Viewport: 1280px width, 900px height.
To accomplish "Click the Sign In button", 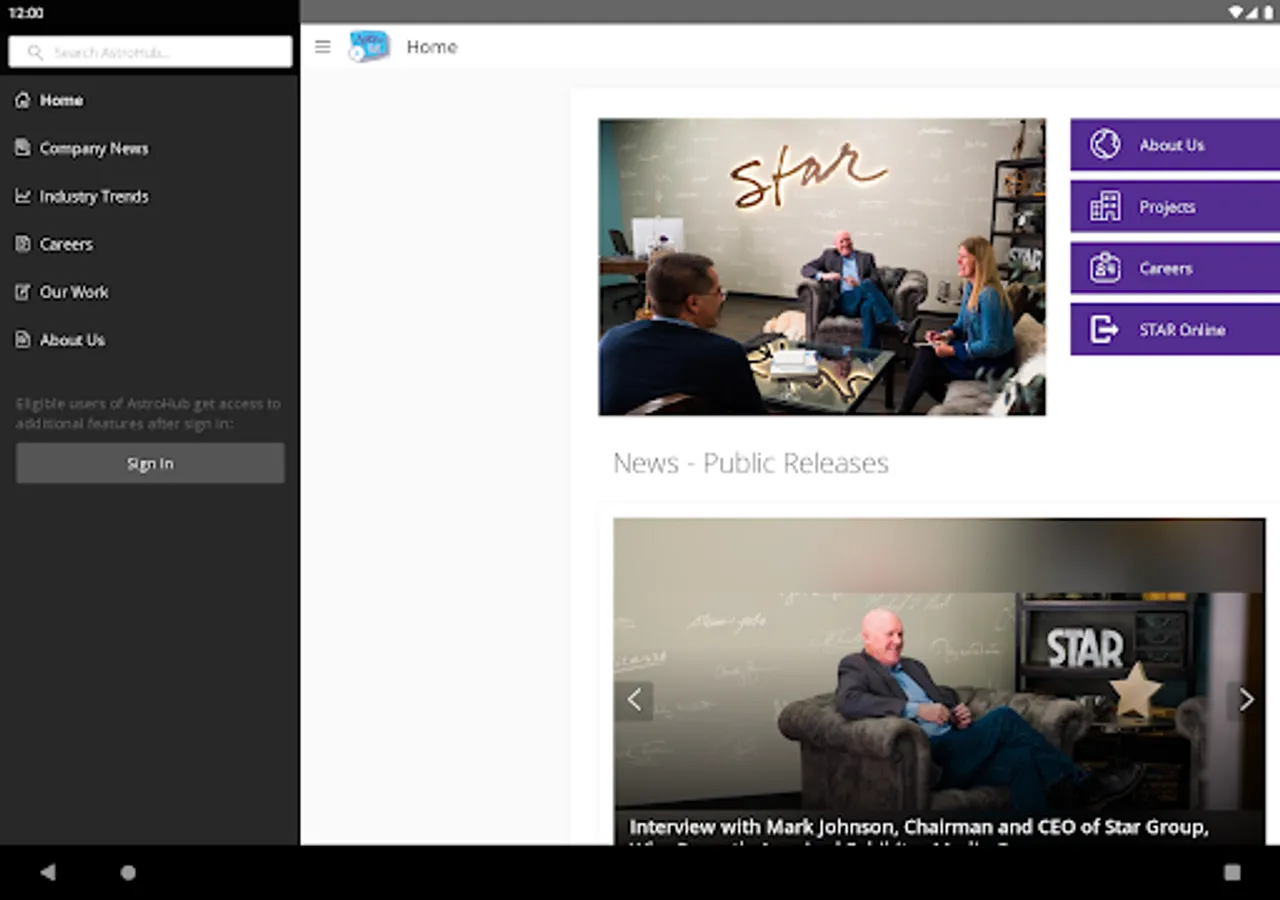I will tap(150, 464).
